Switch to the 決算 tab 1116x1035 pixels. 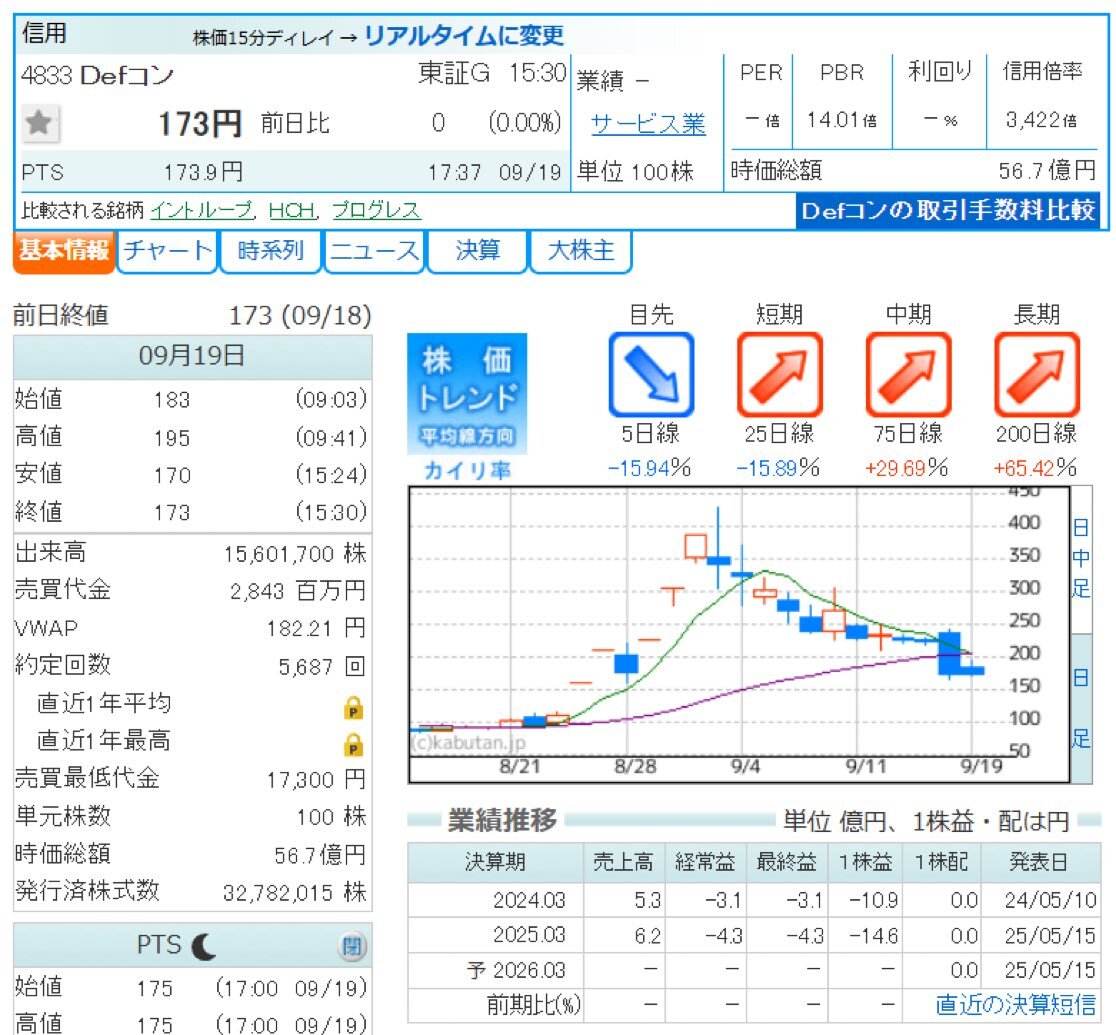click(x=477, y=250)
